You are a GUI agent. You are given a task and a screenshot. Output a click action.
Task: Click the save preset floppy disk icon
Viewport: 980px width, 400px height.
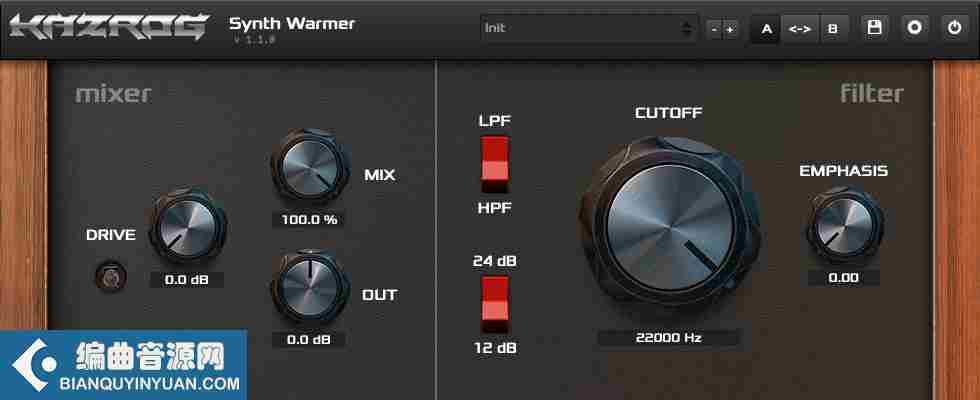click(x=875, y=28)
